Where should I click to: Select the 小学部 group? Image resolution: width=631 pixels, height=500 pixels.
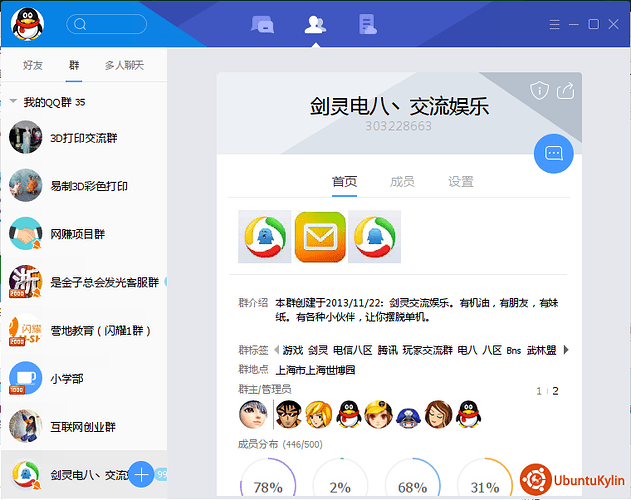(84, 378)
